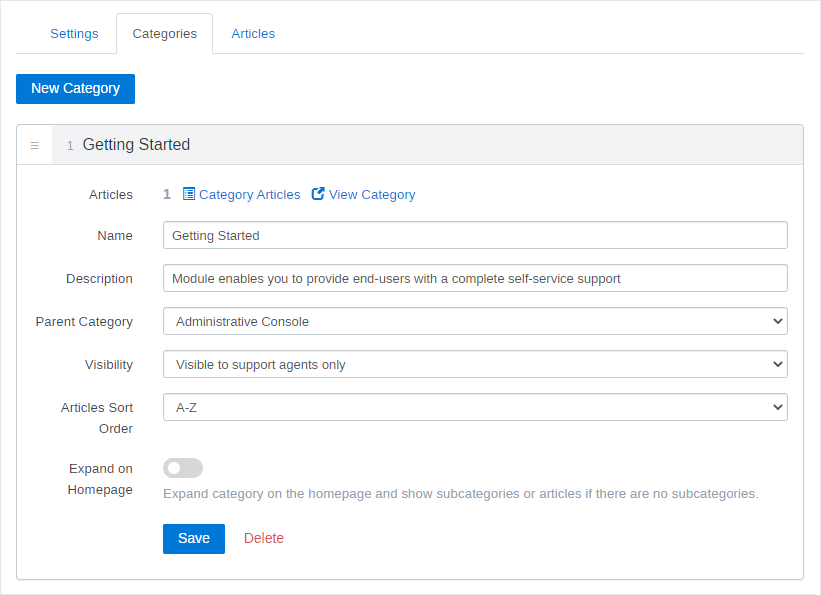
Task: Save the Getting Started category
Action: (193, 538)
